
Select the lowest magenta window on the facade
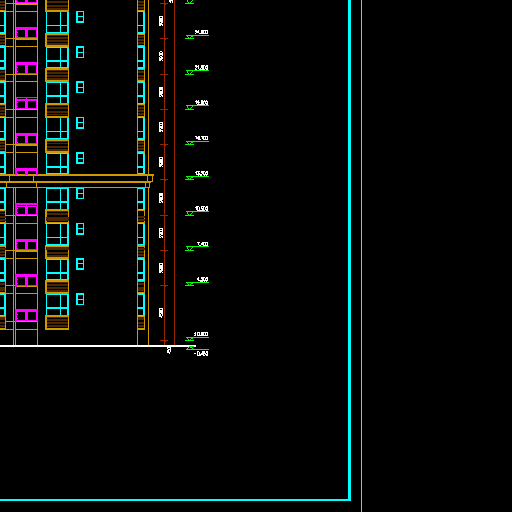(x=26, y=315)
